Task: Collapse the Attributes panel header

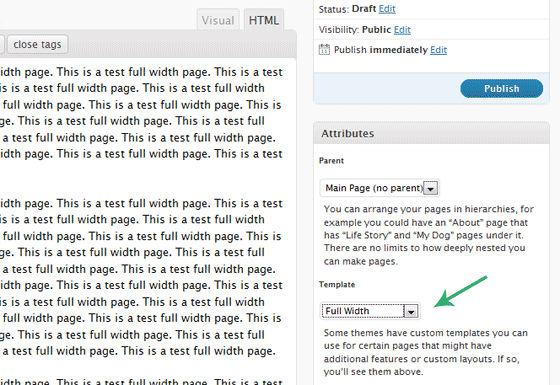Action: pos(431,134)
